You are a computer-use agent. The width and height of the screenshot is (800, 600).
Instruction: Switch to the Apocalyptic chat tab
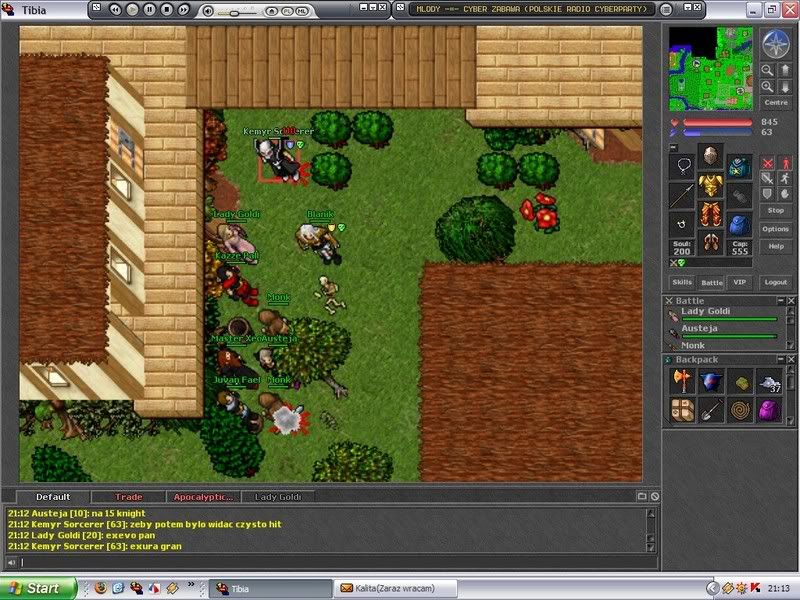[x=203, y=496]
